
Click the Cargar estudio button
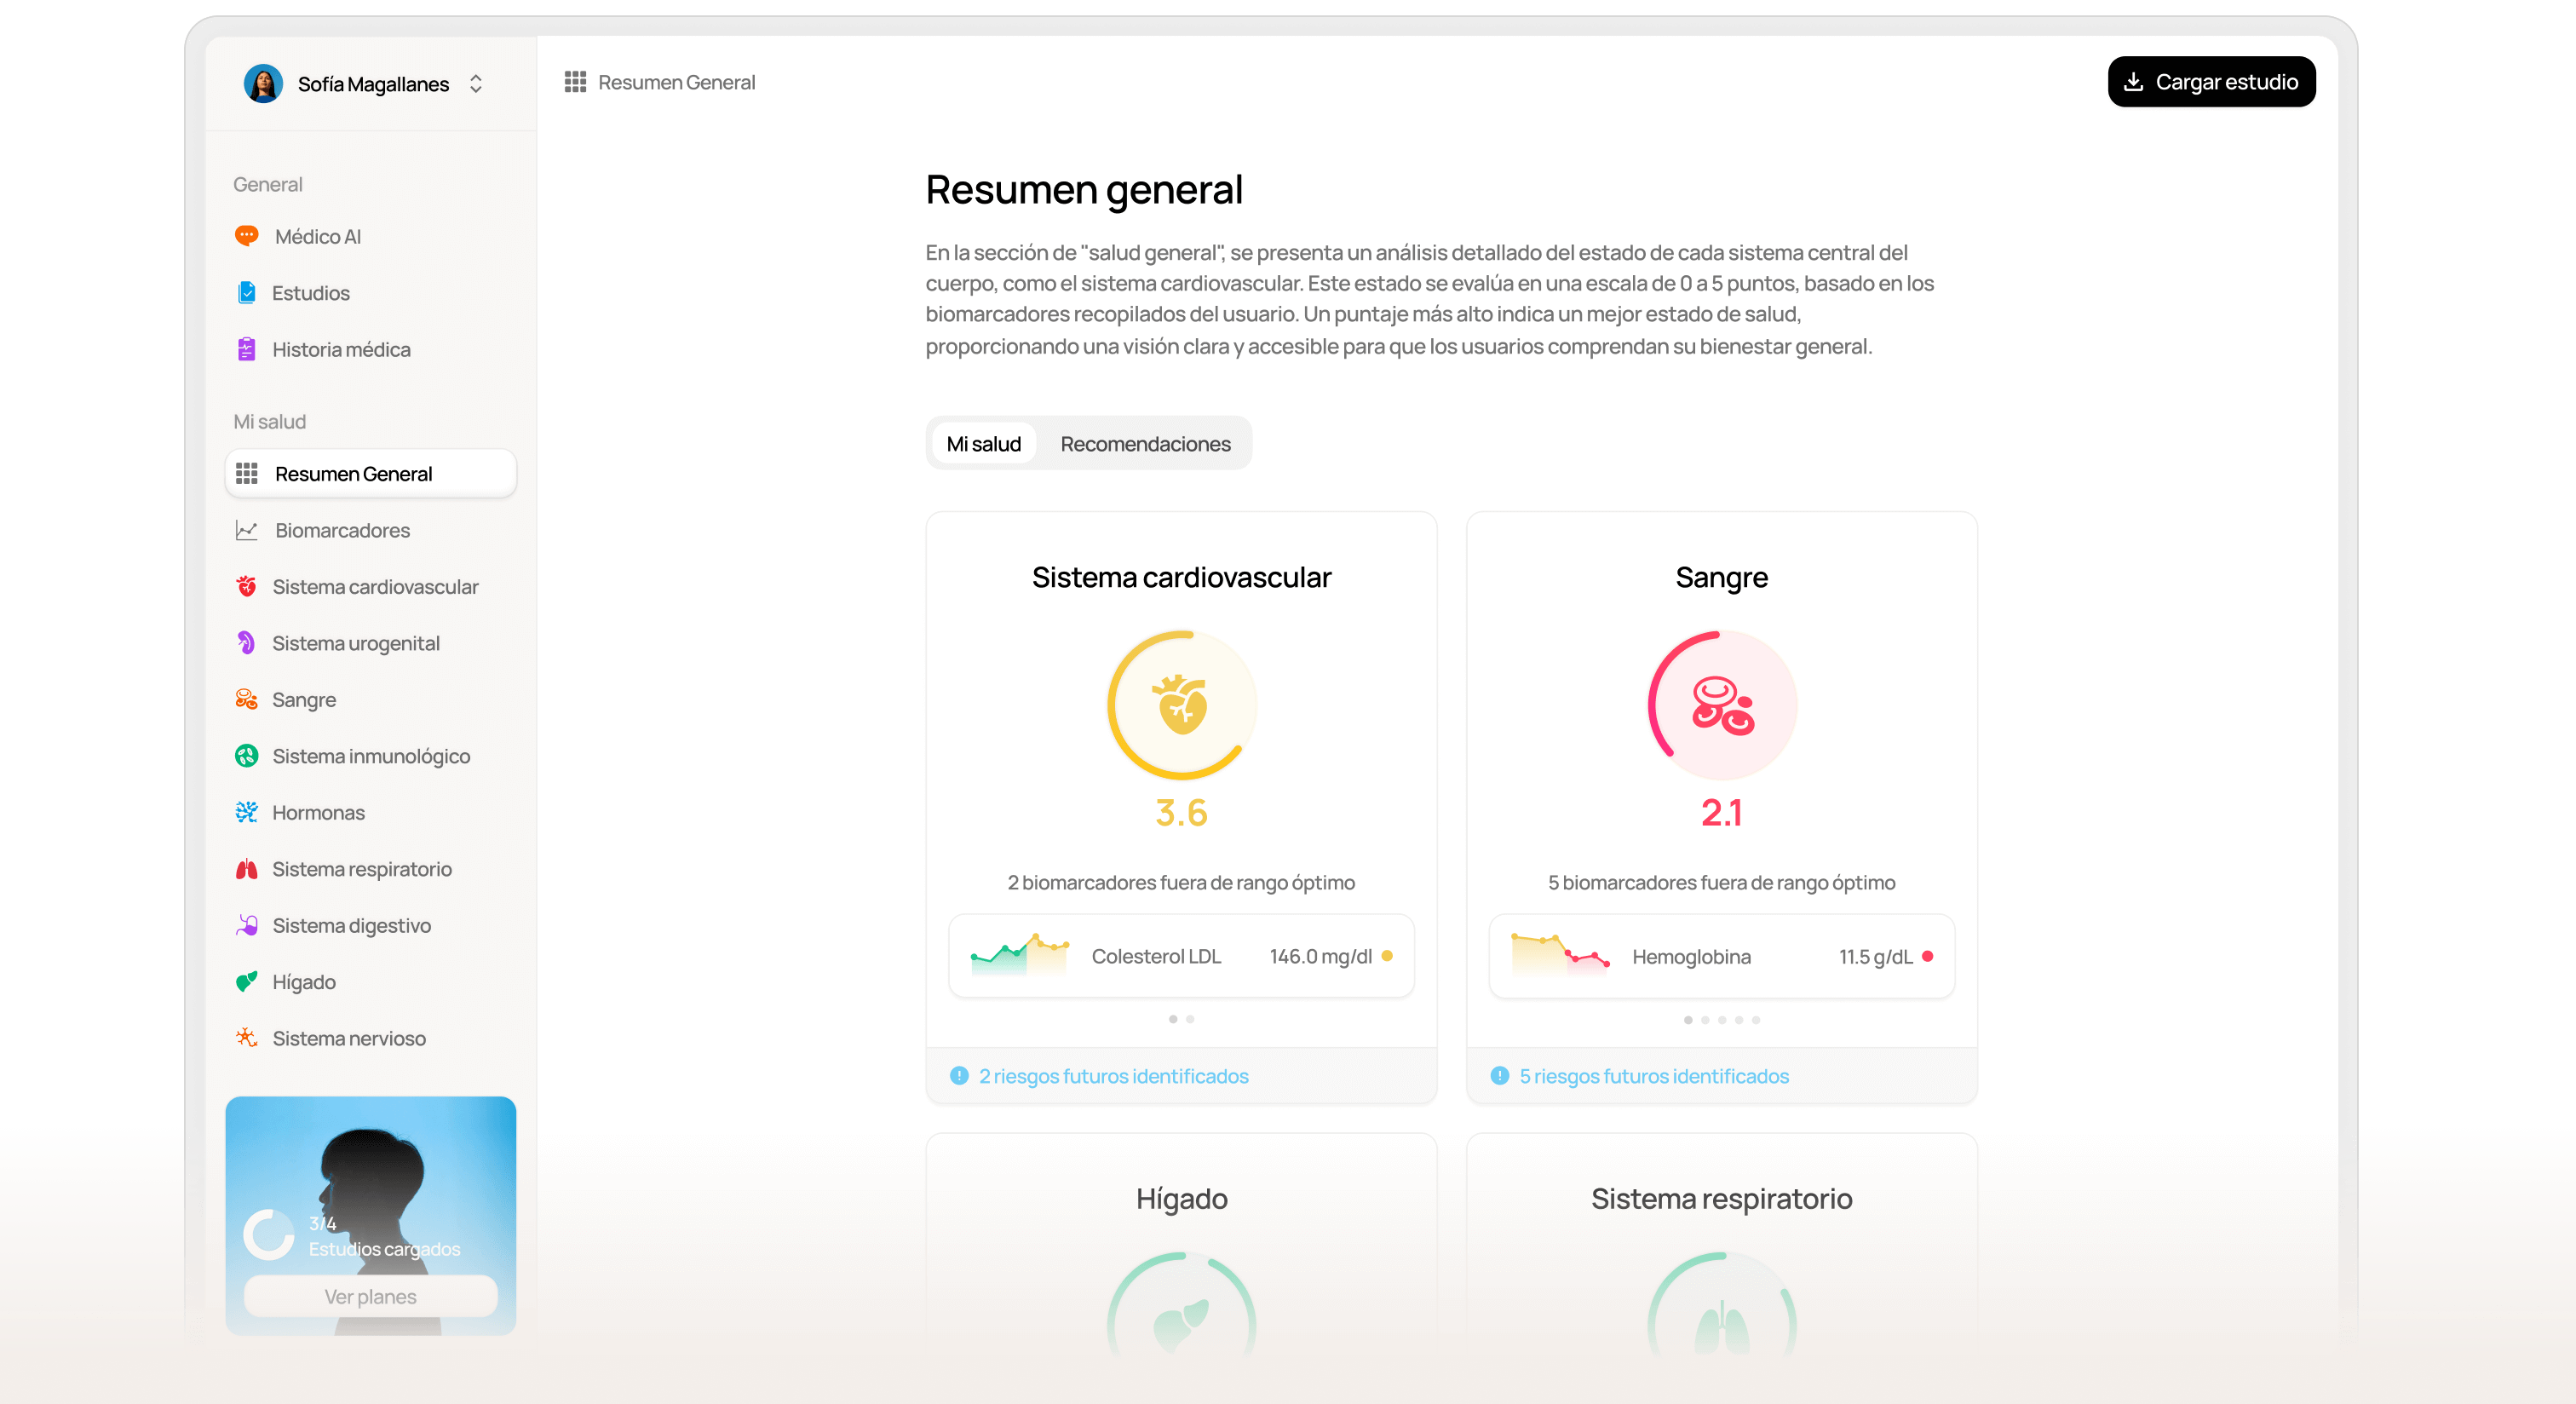click(2211, 82)
